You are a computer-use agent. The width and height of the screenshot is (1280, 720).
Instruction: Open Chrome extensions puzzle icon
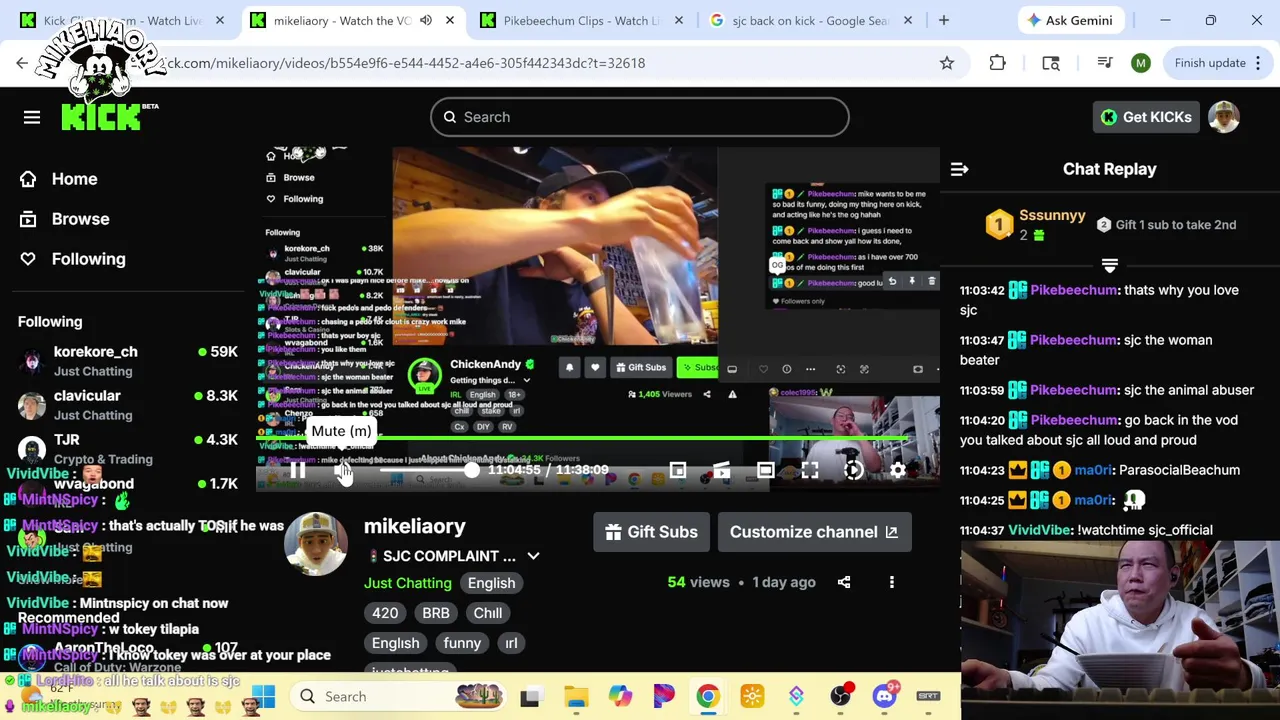(997, 63)
